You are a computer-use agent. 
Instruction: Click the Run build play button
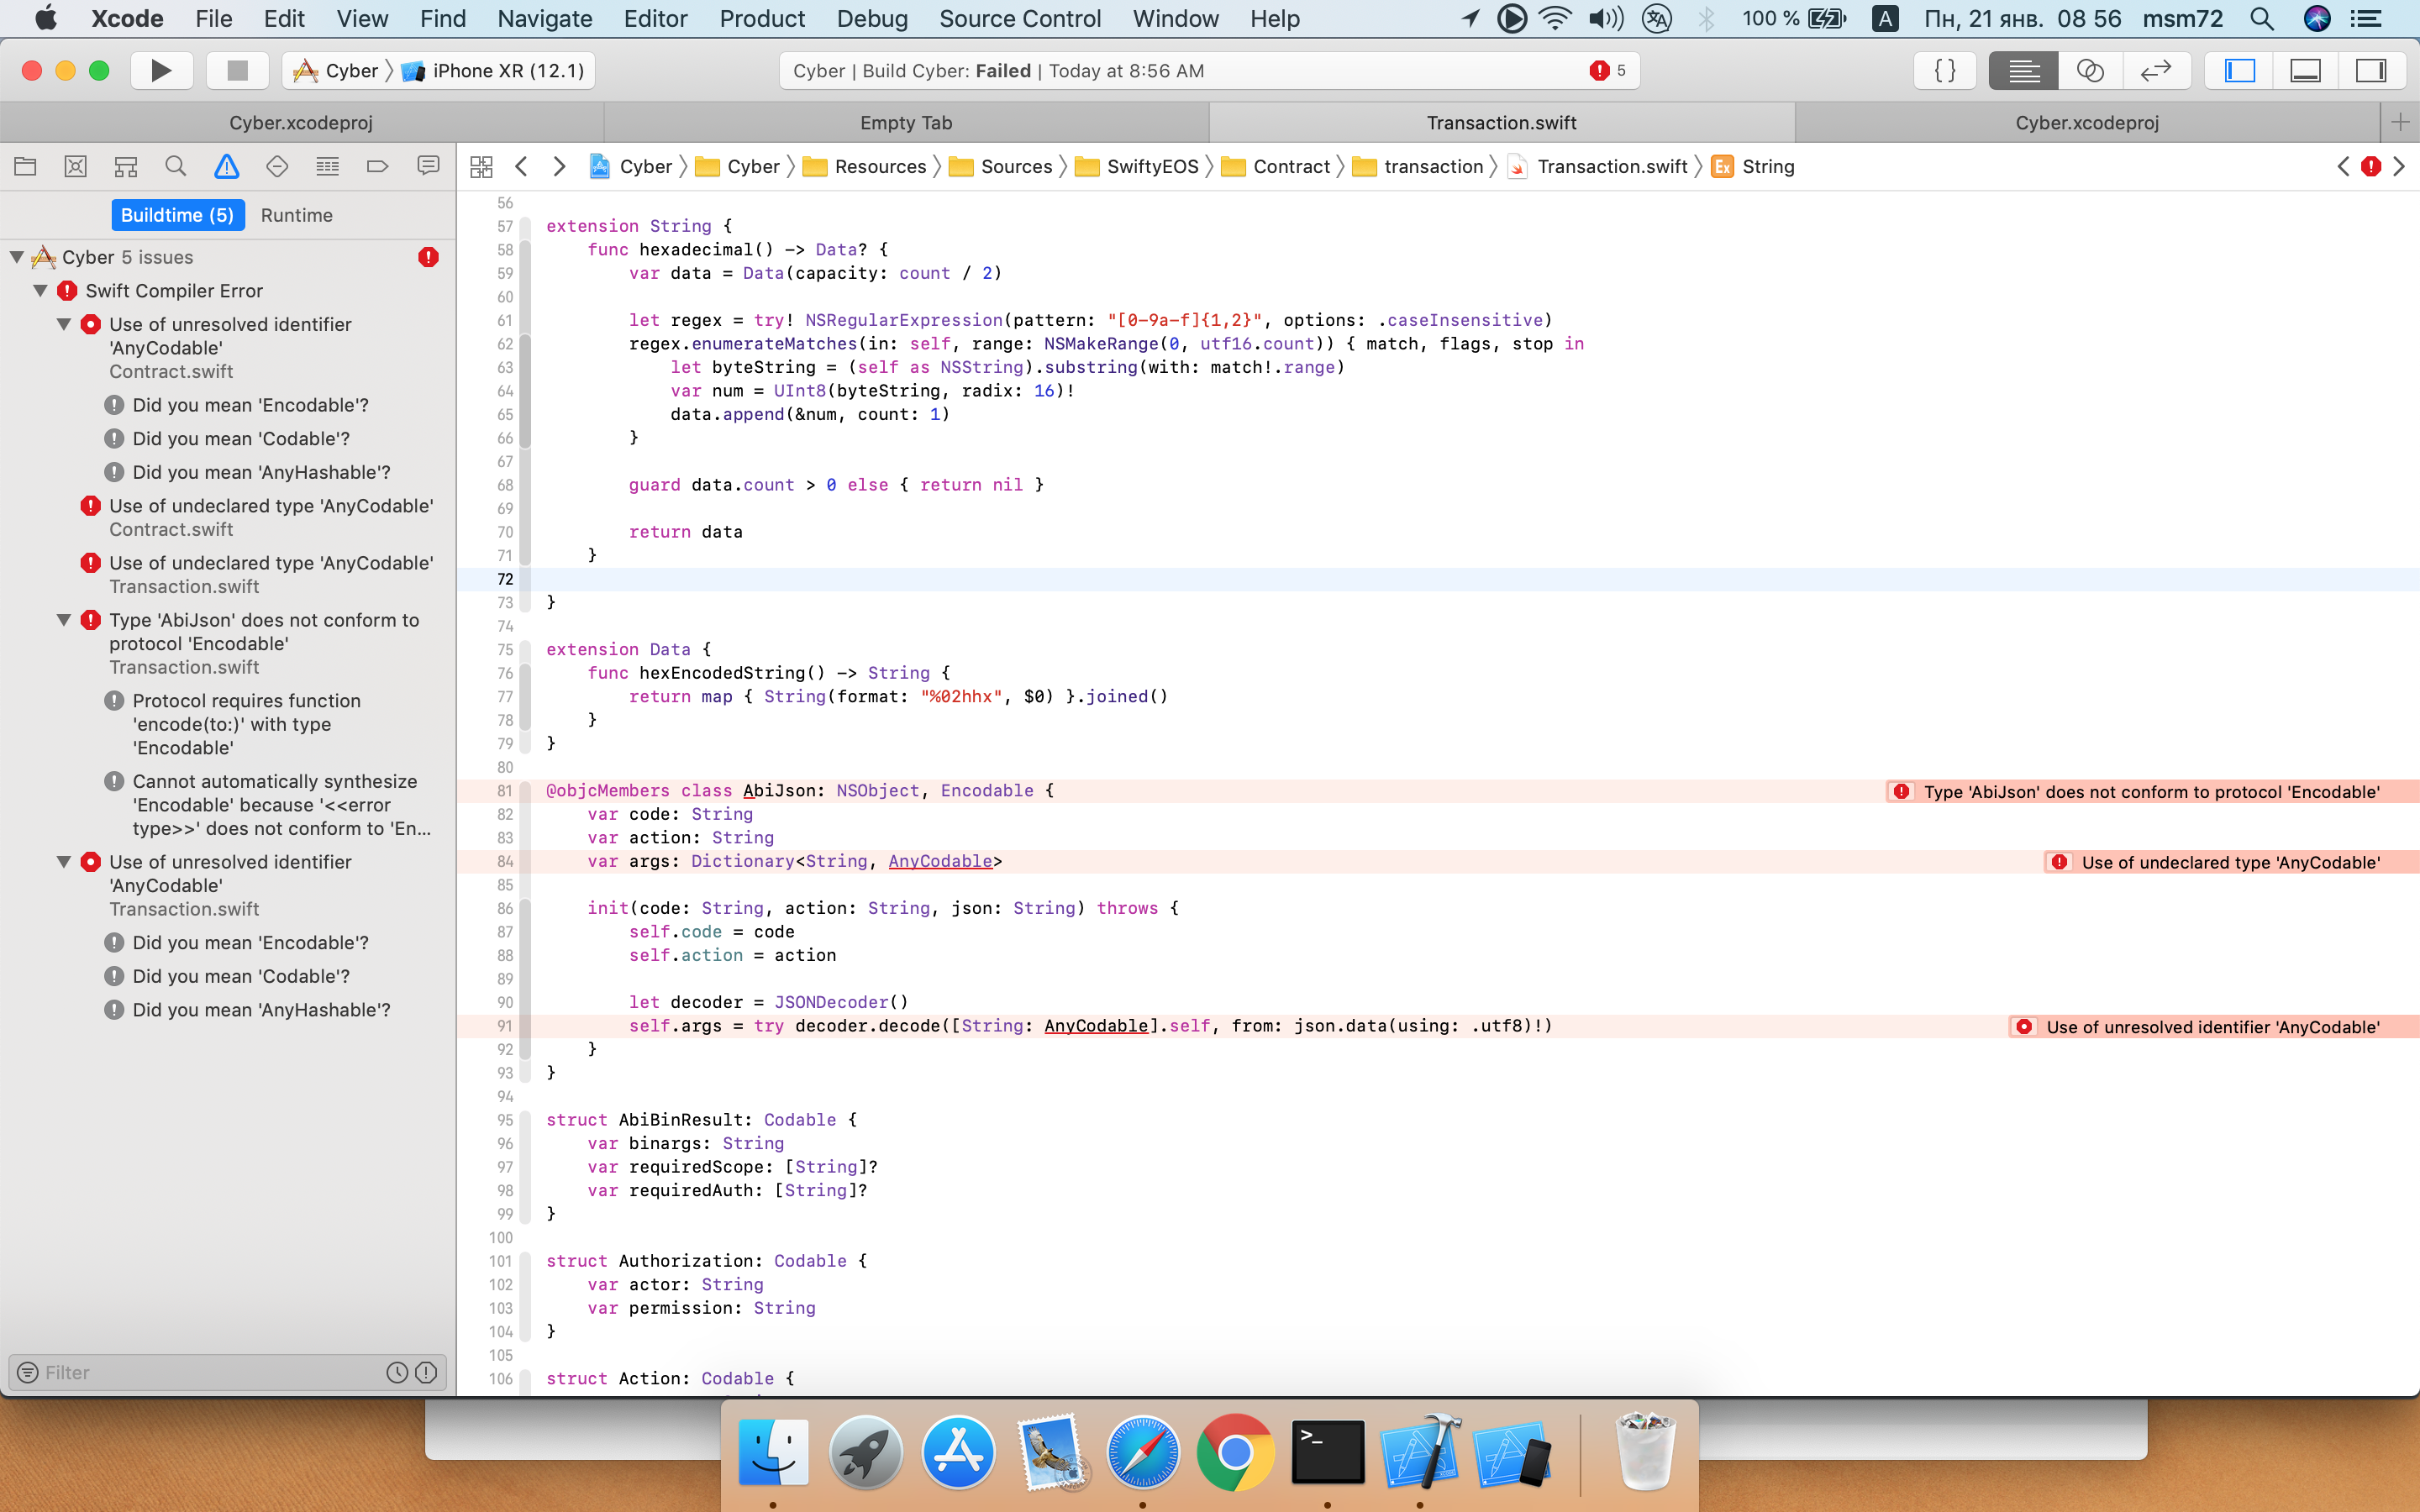pos(161,71)
